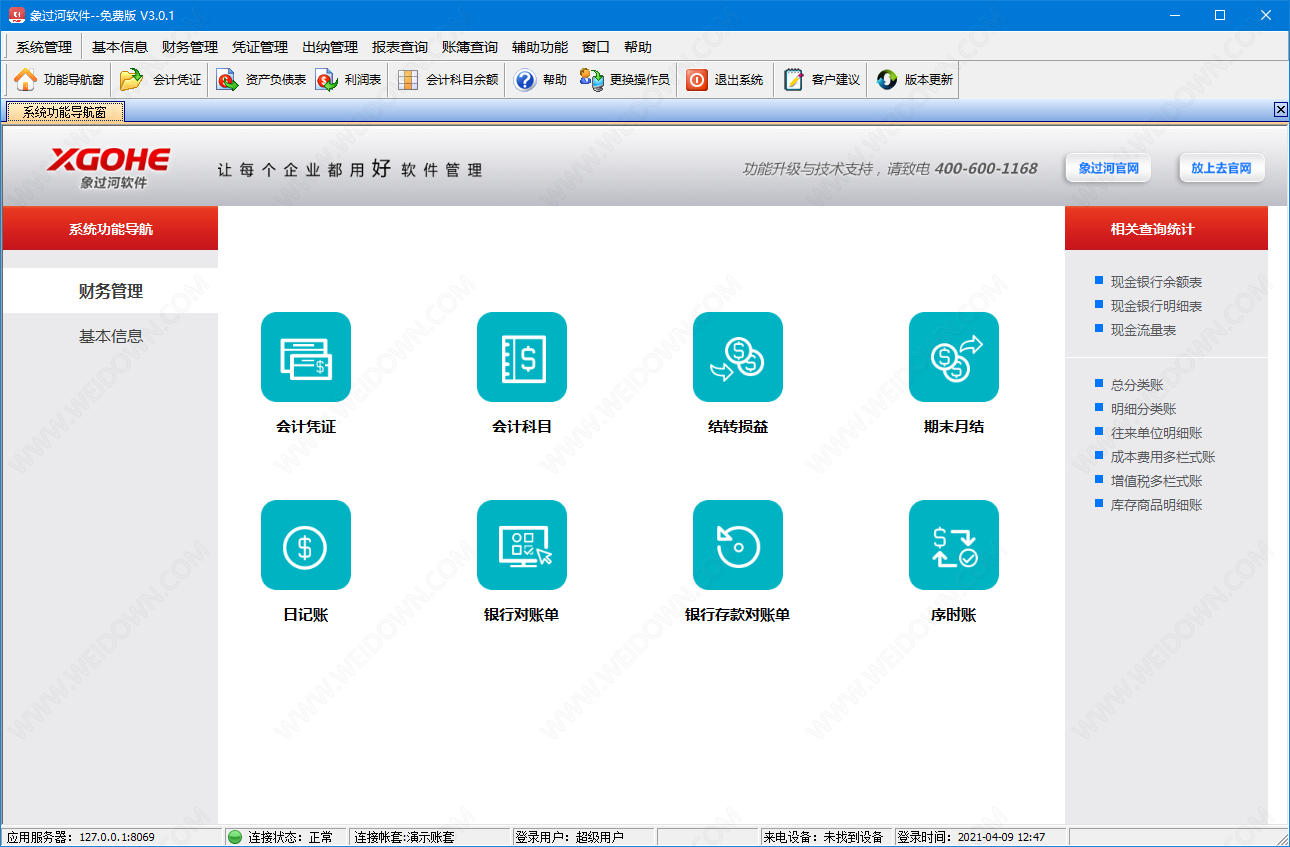Click the app icon in the title bar
The height and width of the screenshot is (847, 1290).
click(16, 15)
